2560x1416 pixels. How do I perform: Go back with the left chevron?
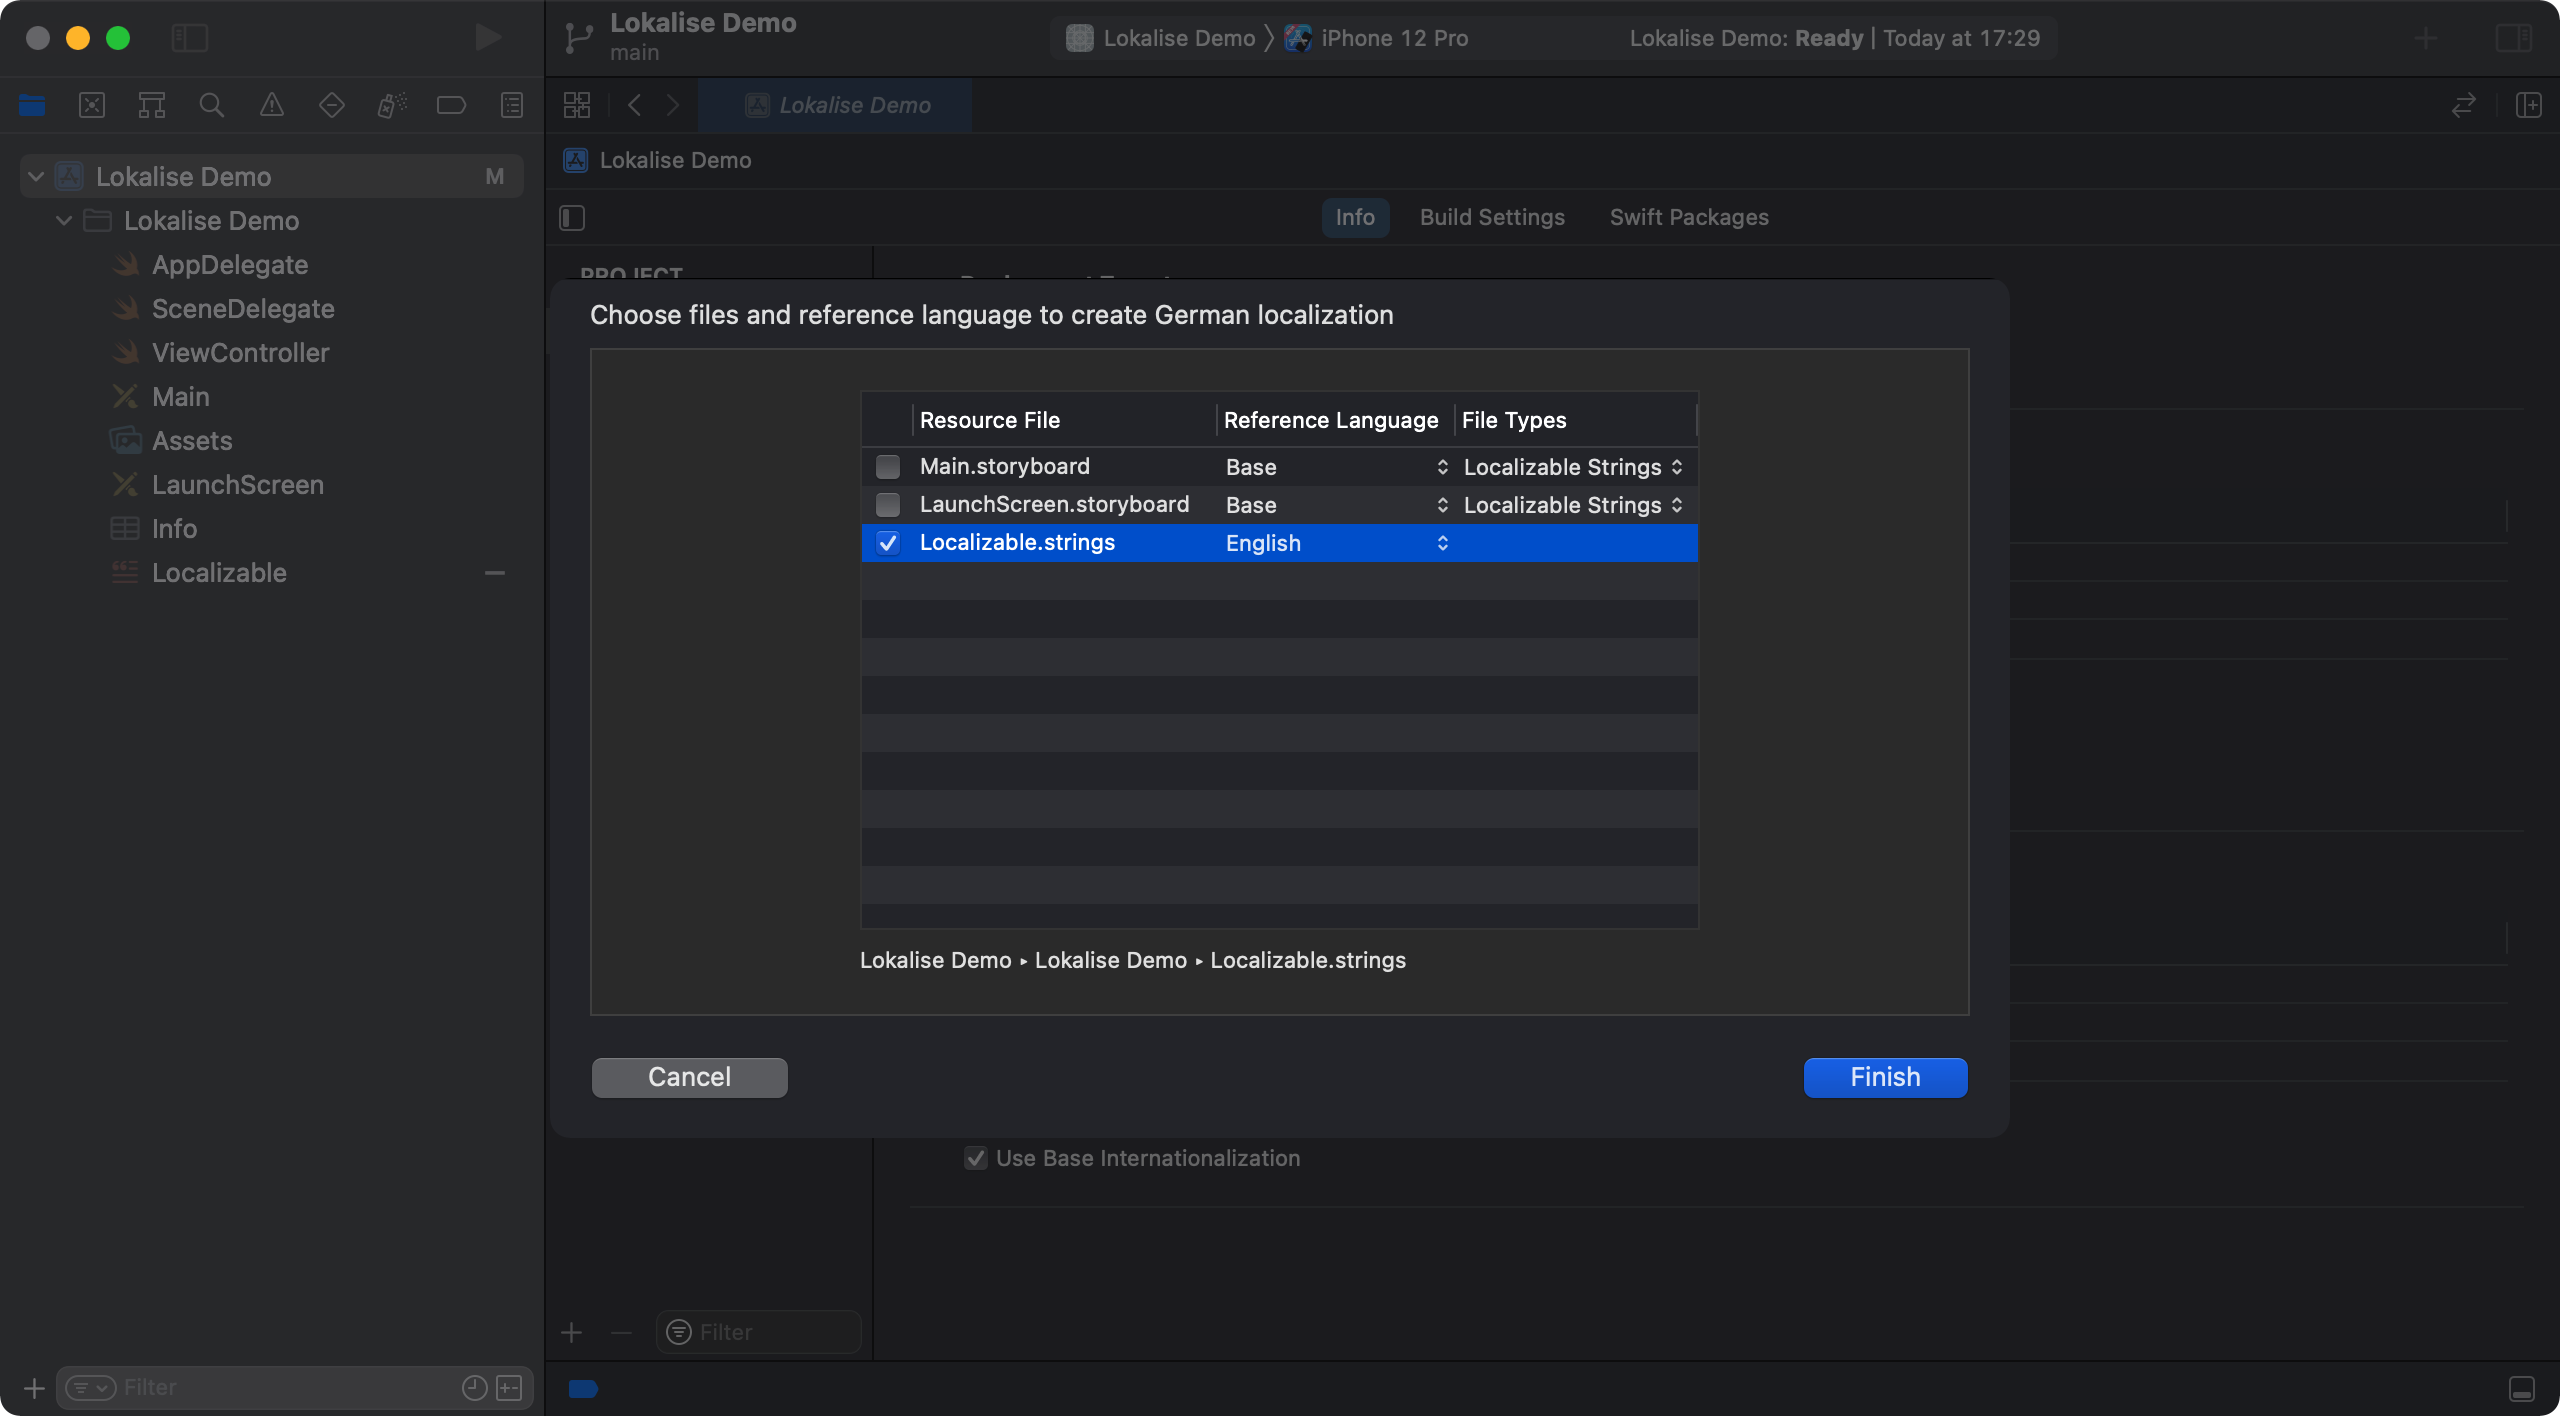pyautogui.click(x=634, y=105)
